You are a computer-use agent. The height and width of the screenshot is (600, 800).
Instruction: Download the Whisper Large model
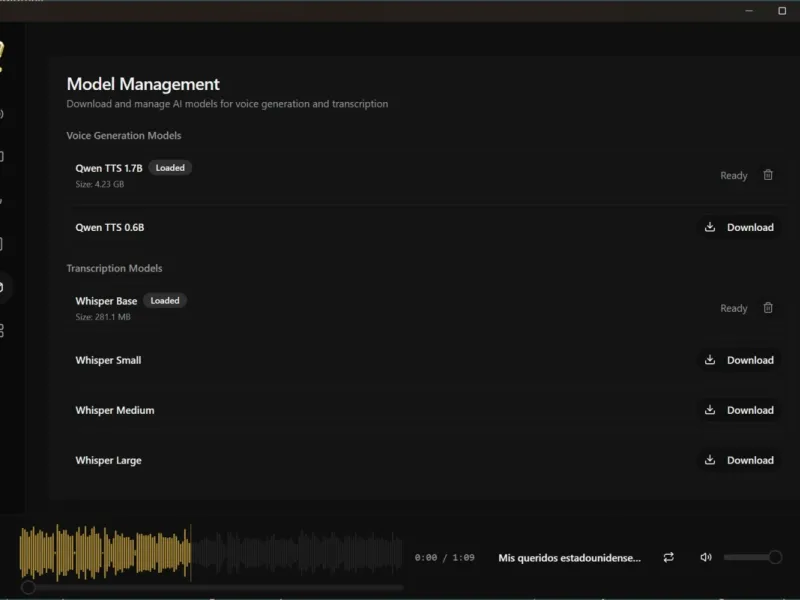739,460
